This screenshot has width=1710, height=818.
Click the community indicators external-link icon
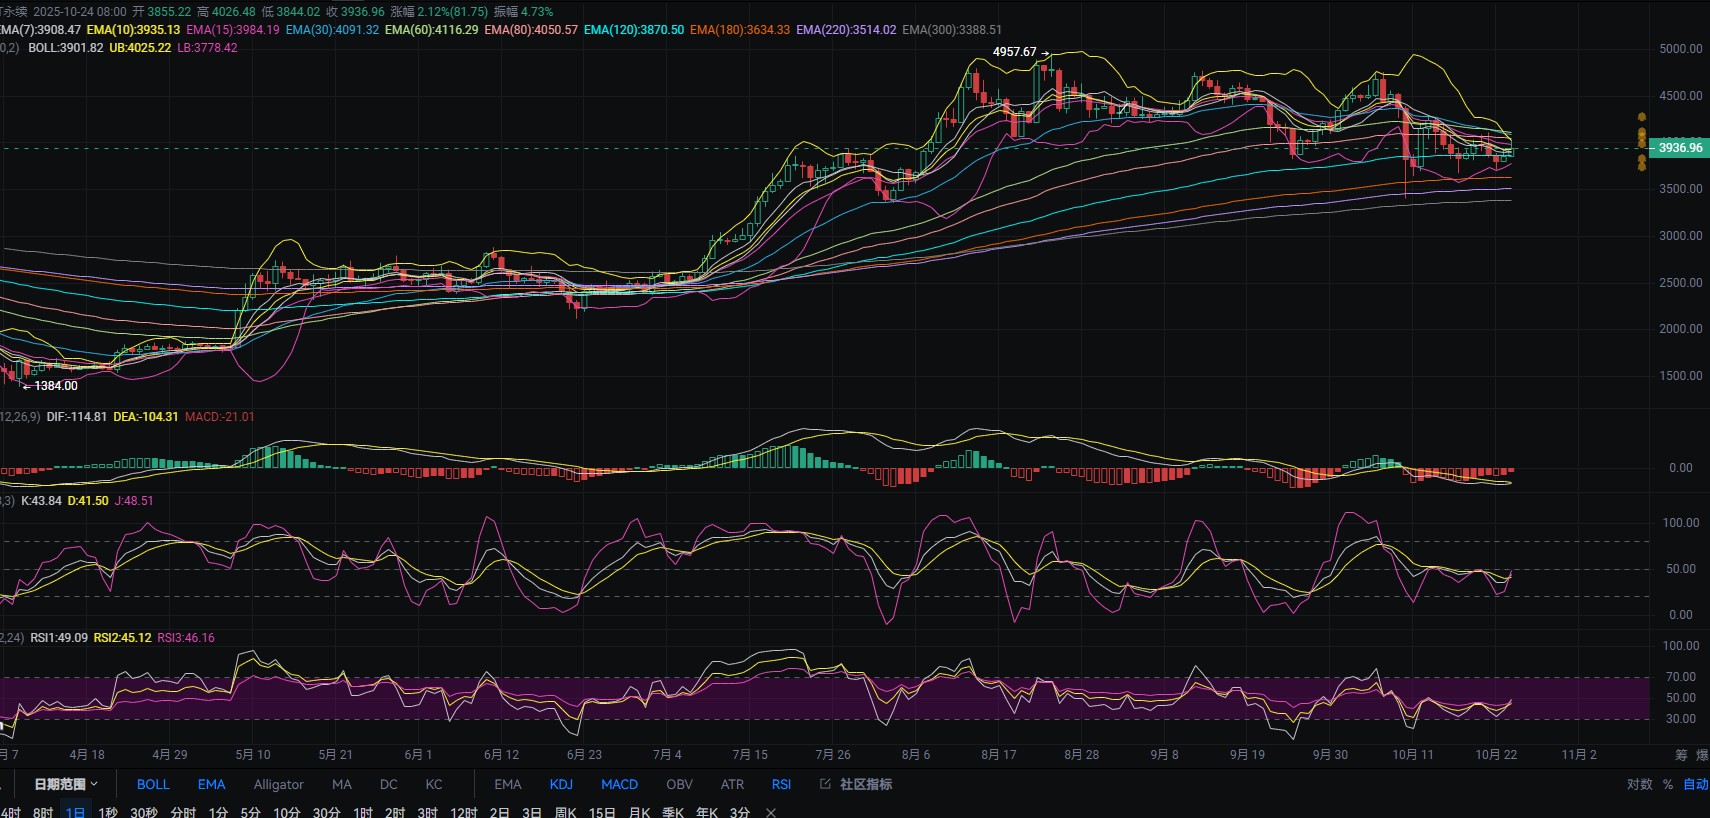tap(825, 784)
